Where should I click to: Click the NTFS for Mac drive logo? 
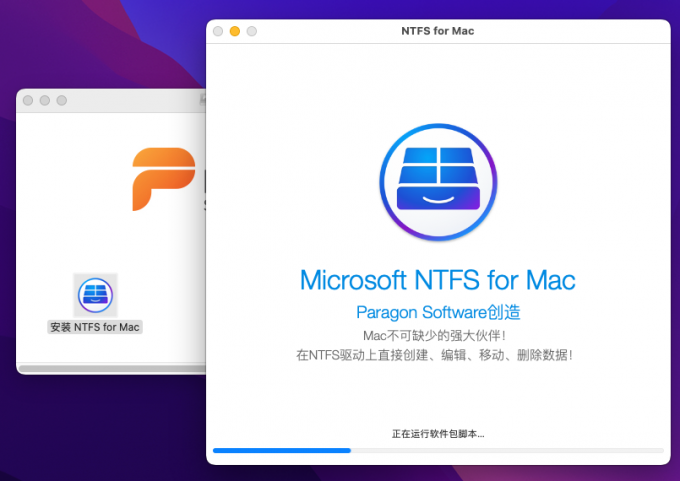coord(438,182)
